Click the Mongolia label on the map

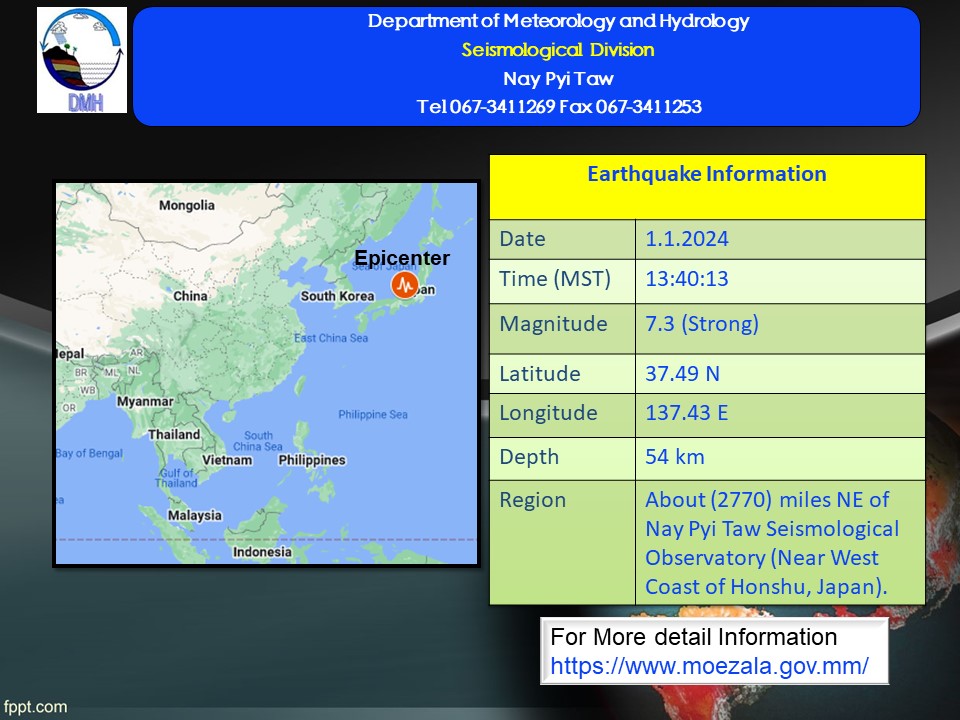[x=187, y=205]
